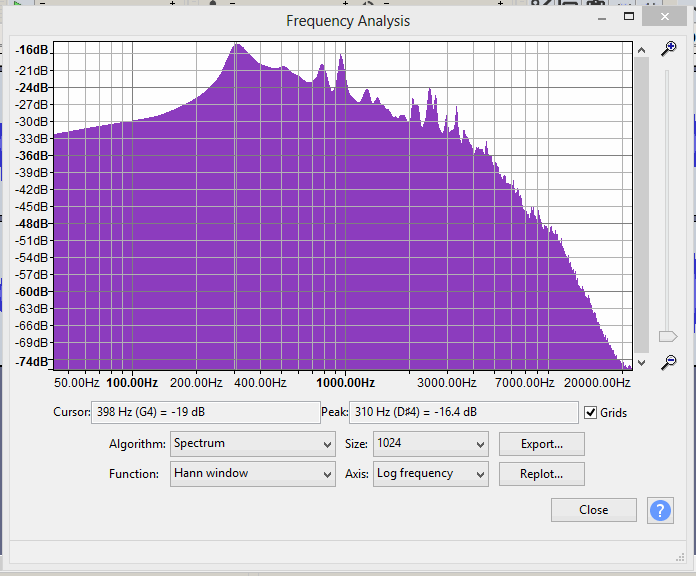Click the -16dB axis label
The height and width of the screenshot is (576, 696).
(x=32, y=50)
